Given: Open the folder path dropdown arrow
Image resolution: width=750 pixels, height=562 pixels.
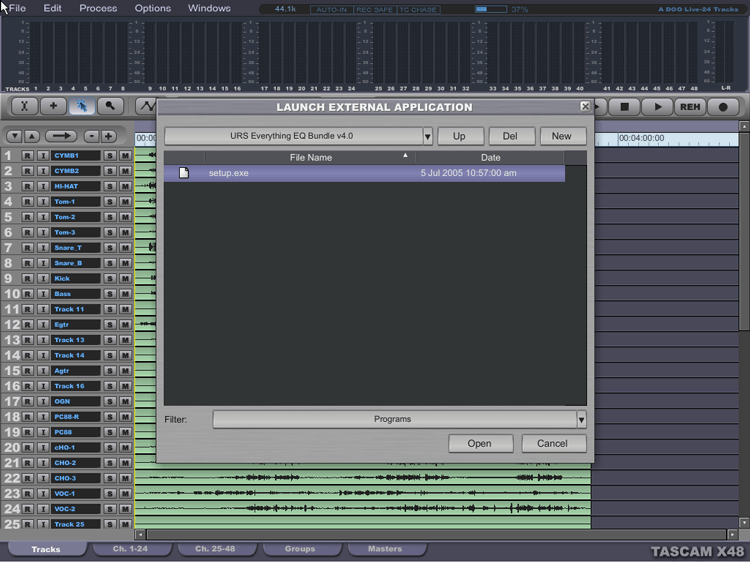Looking at the screenshot, I should click(428, 136).
